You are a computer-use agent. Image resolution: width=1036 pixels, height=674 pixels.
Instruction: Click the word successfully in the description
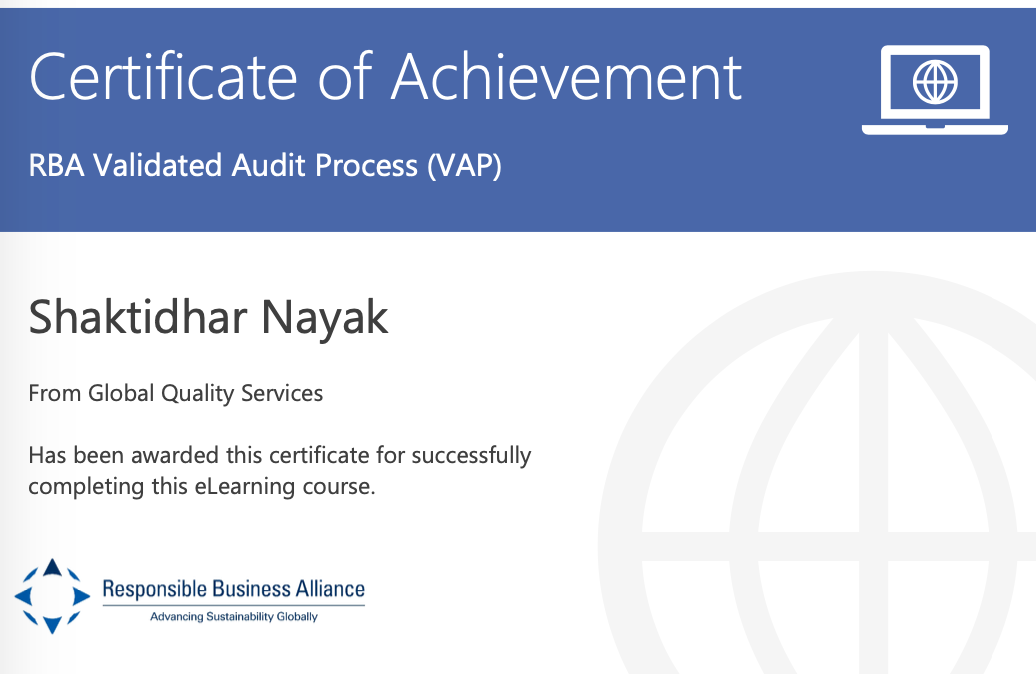pos(469,456)
